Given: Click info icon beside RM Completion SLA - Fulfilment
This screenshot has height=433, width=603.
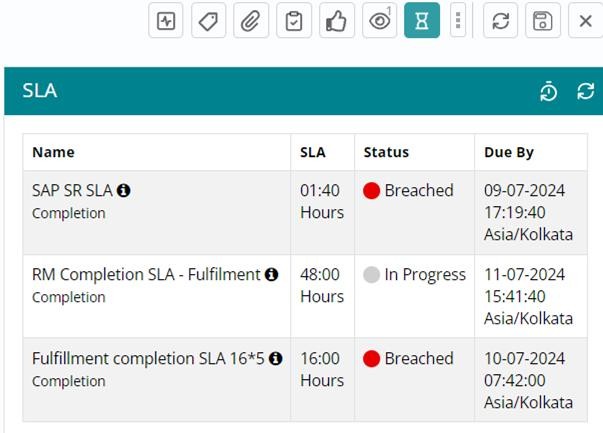Looking at the screenshot, I should [x=271, y=274].
